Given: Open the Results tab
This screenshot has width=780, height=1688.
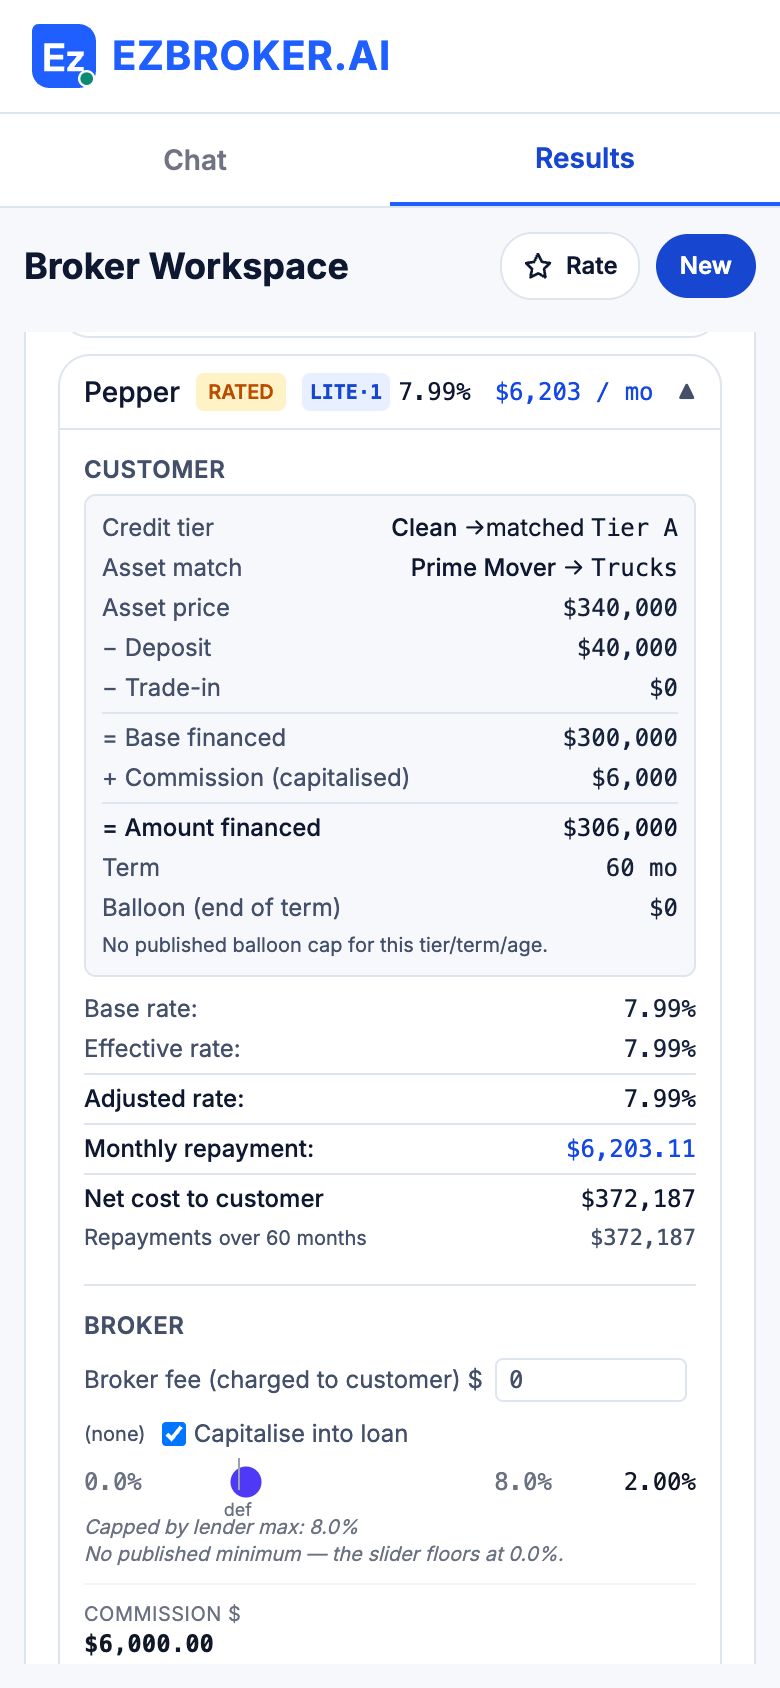Looking at the screenshot, I should tap(585, 159).
